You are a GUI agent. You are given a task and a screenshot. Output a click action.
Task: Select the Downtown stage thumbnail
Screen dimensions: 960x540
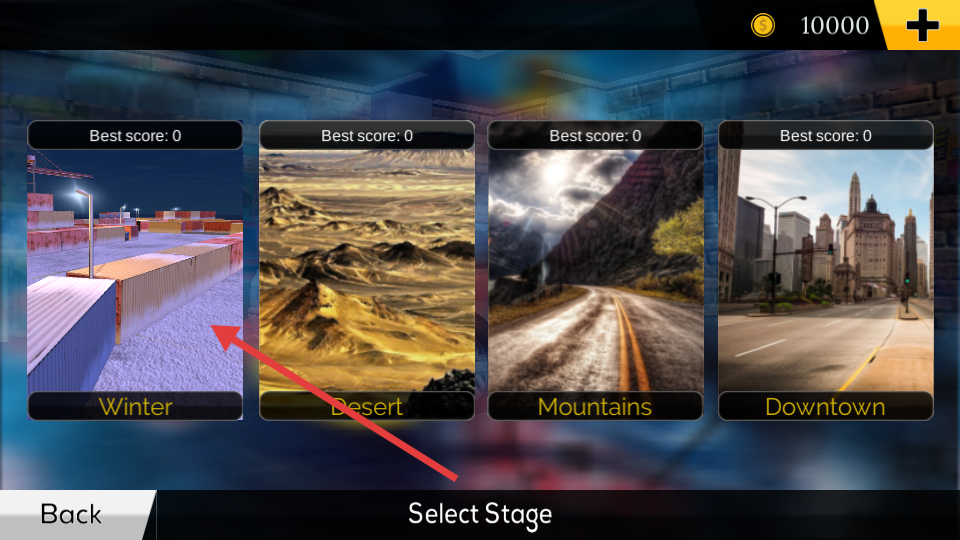click(x=826, y=271)
